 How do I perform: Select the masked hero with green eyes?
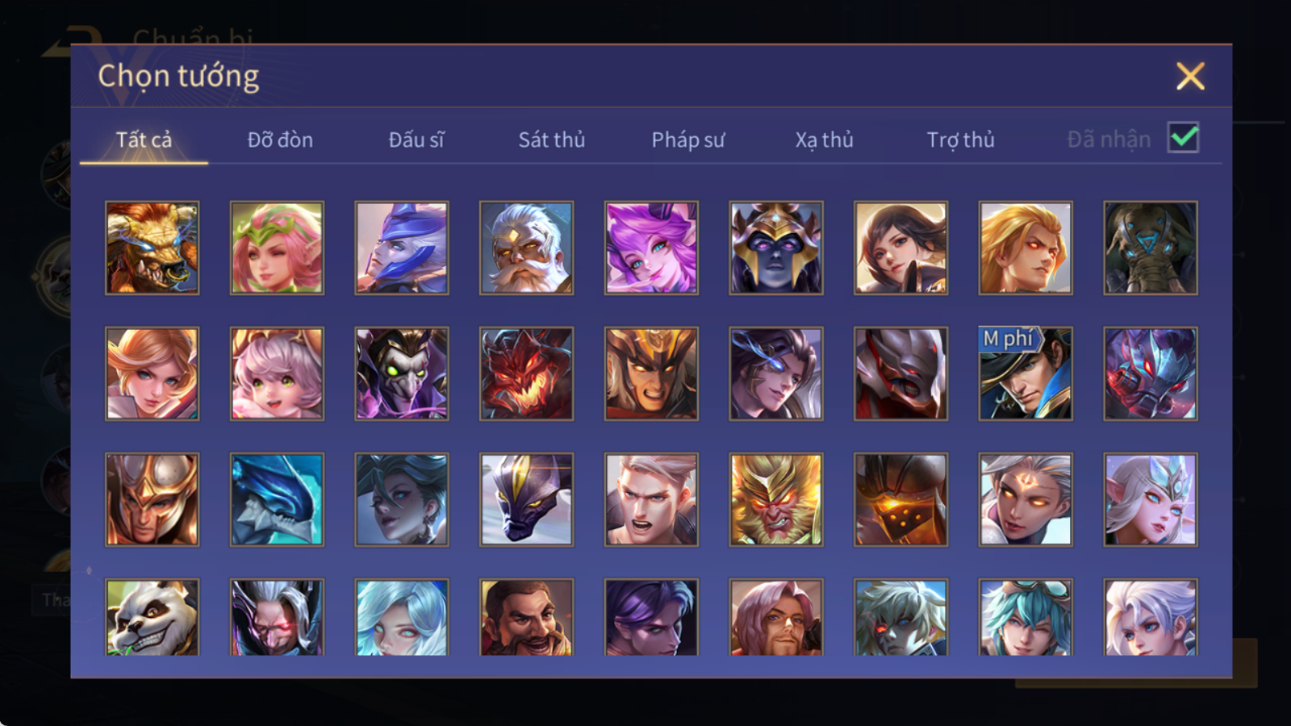pos(402,374)
